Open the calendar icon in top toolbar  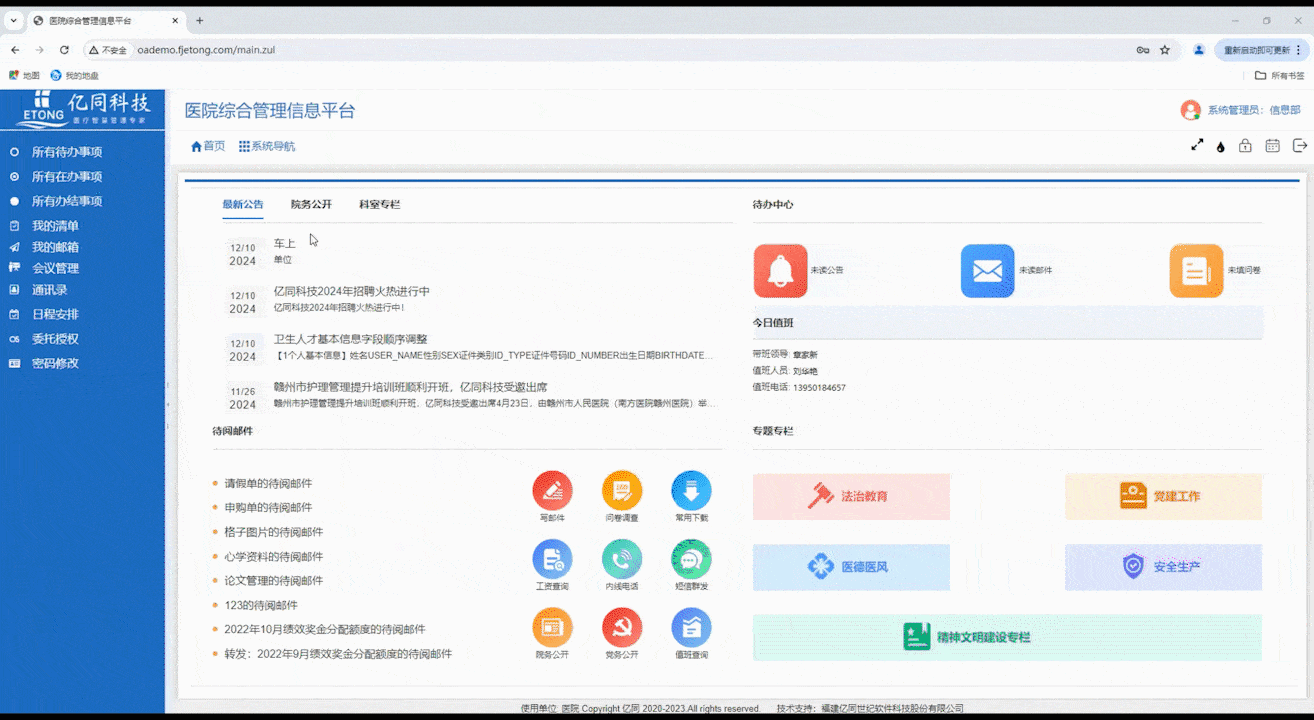(1272, 146)
